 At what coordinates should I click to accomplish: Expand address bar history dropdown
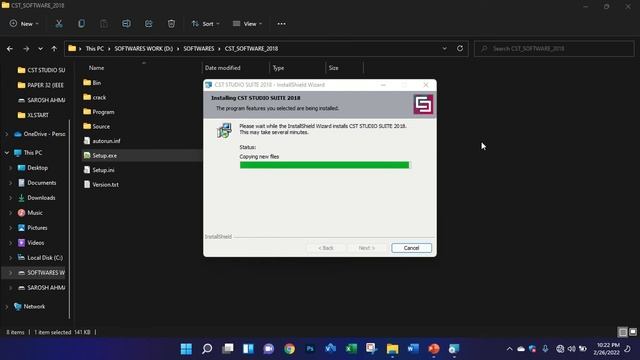click(444, 48)
